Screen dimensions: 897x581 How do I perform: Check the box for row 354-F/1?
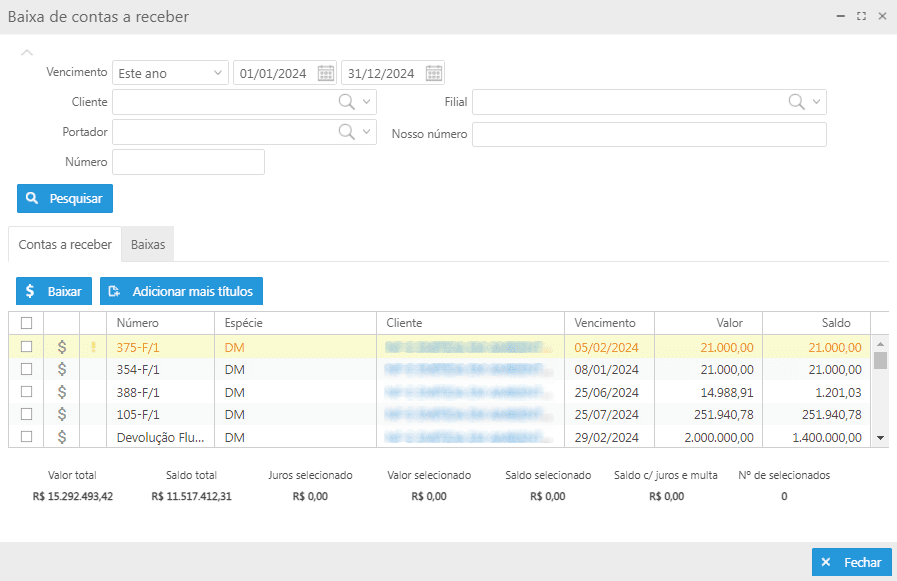[x=26, y=370]
